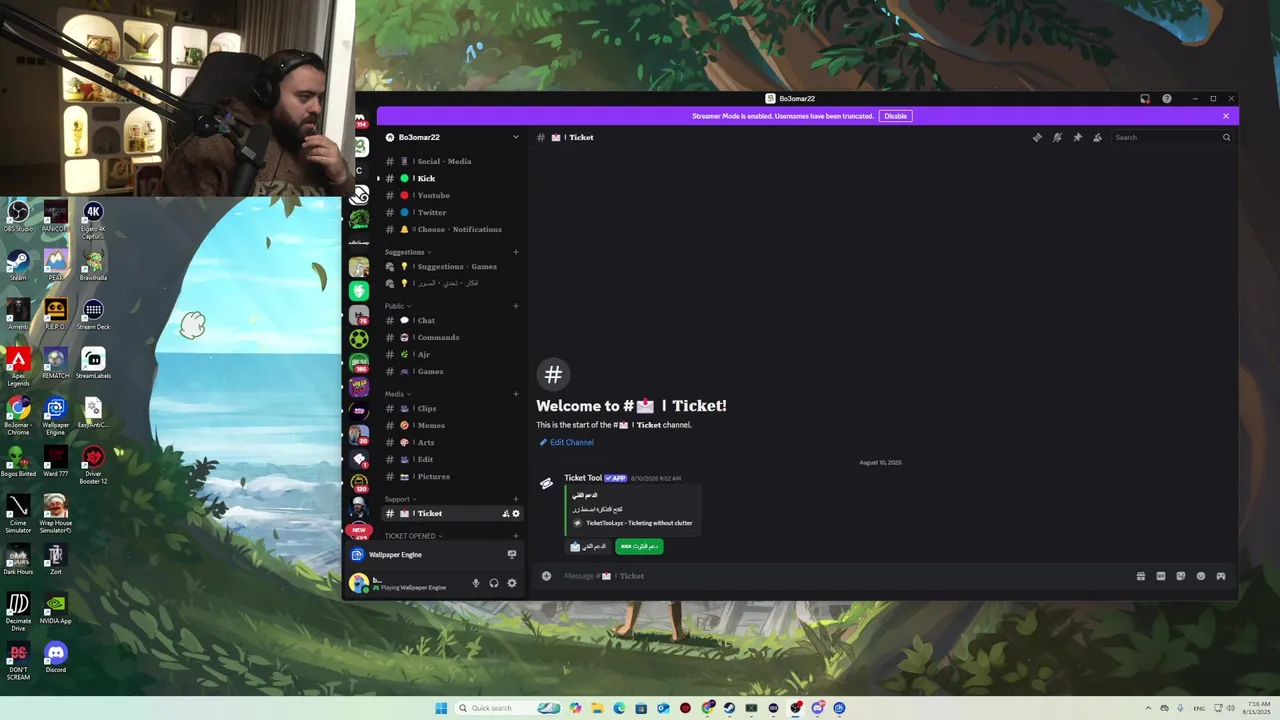Open the Social · Media channel
The image size is (1280, 720).
click(453, 161)
